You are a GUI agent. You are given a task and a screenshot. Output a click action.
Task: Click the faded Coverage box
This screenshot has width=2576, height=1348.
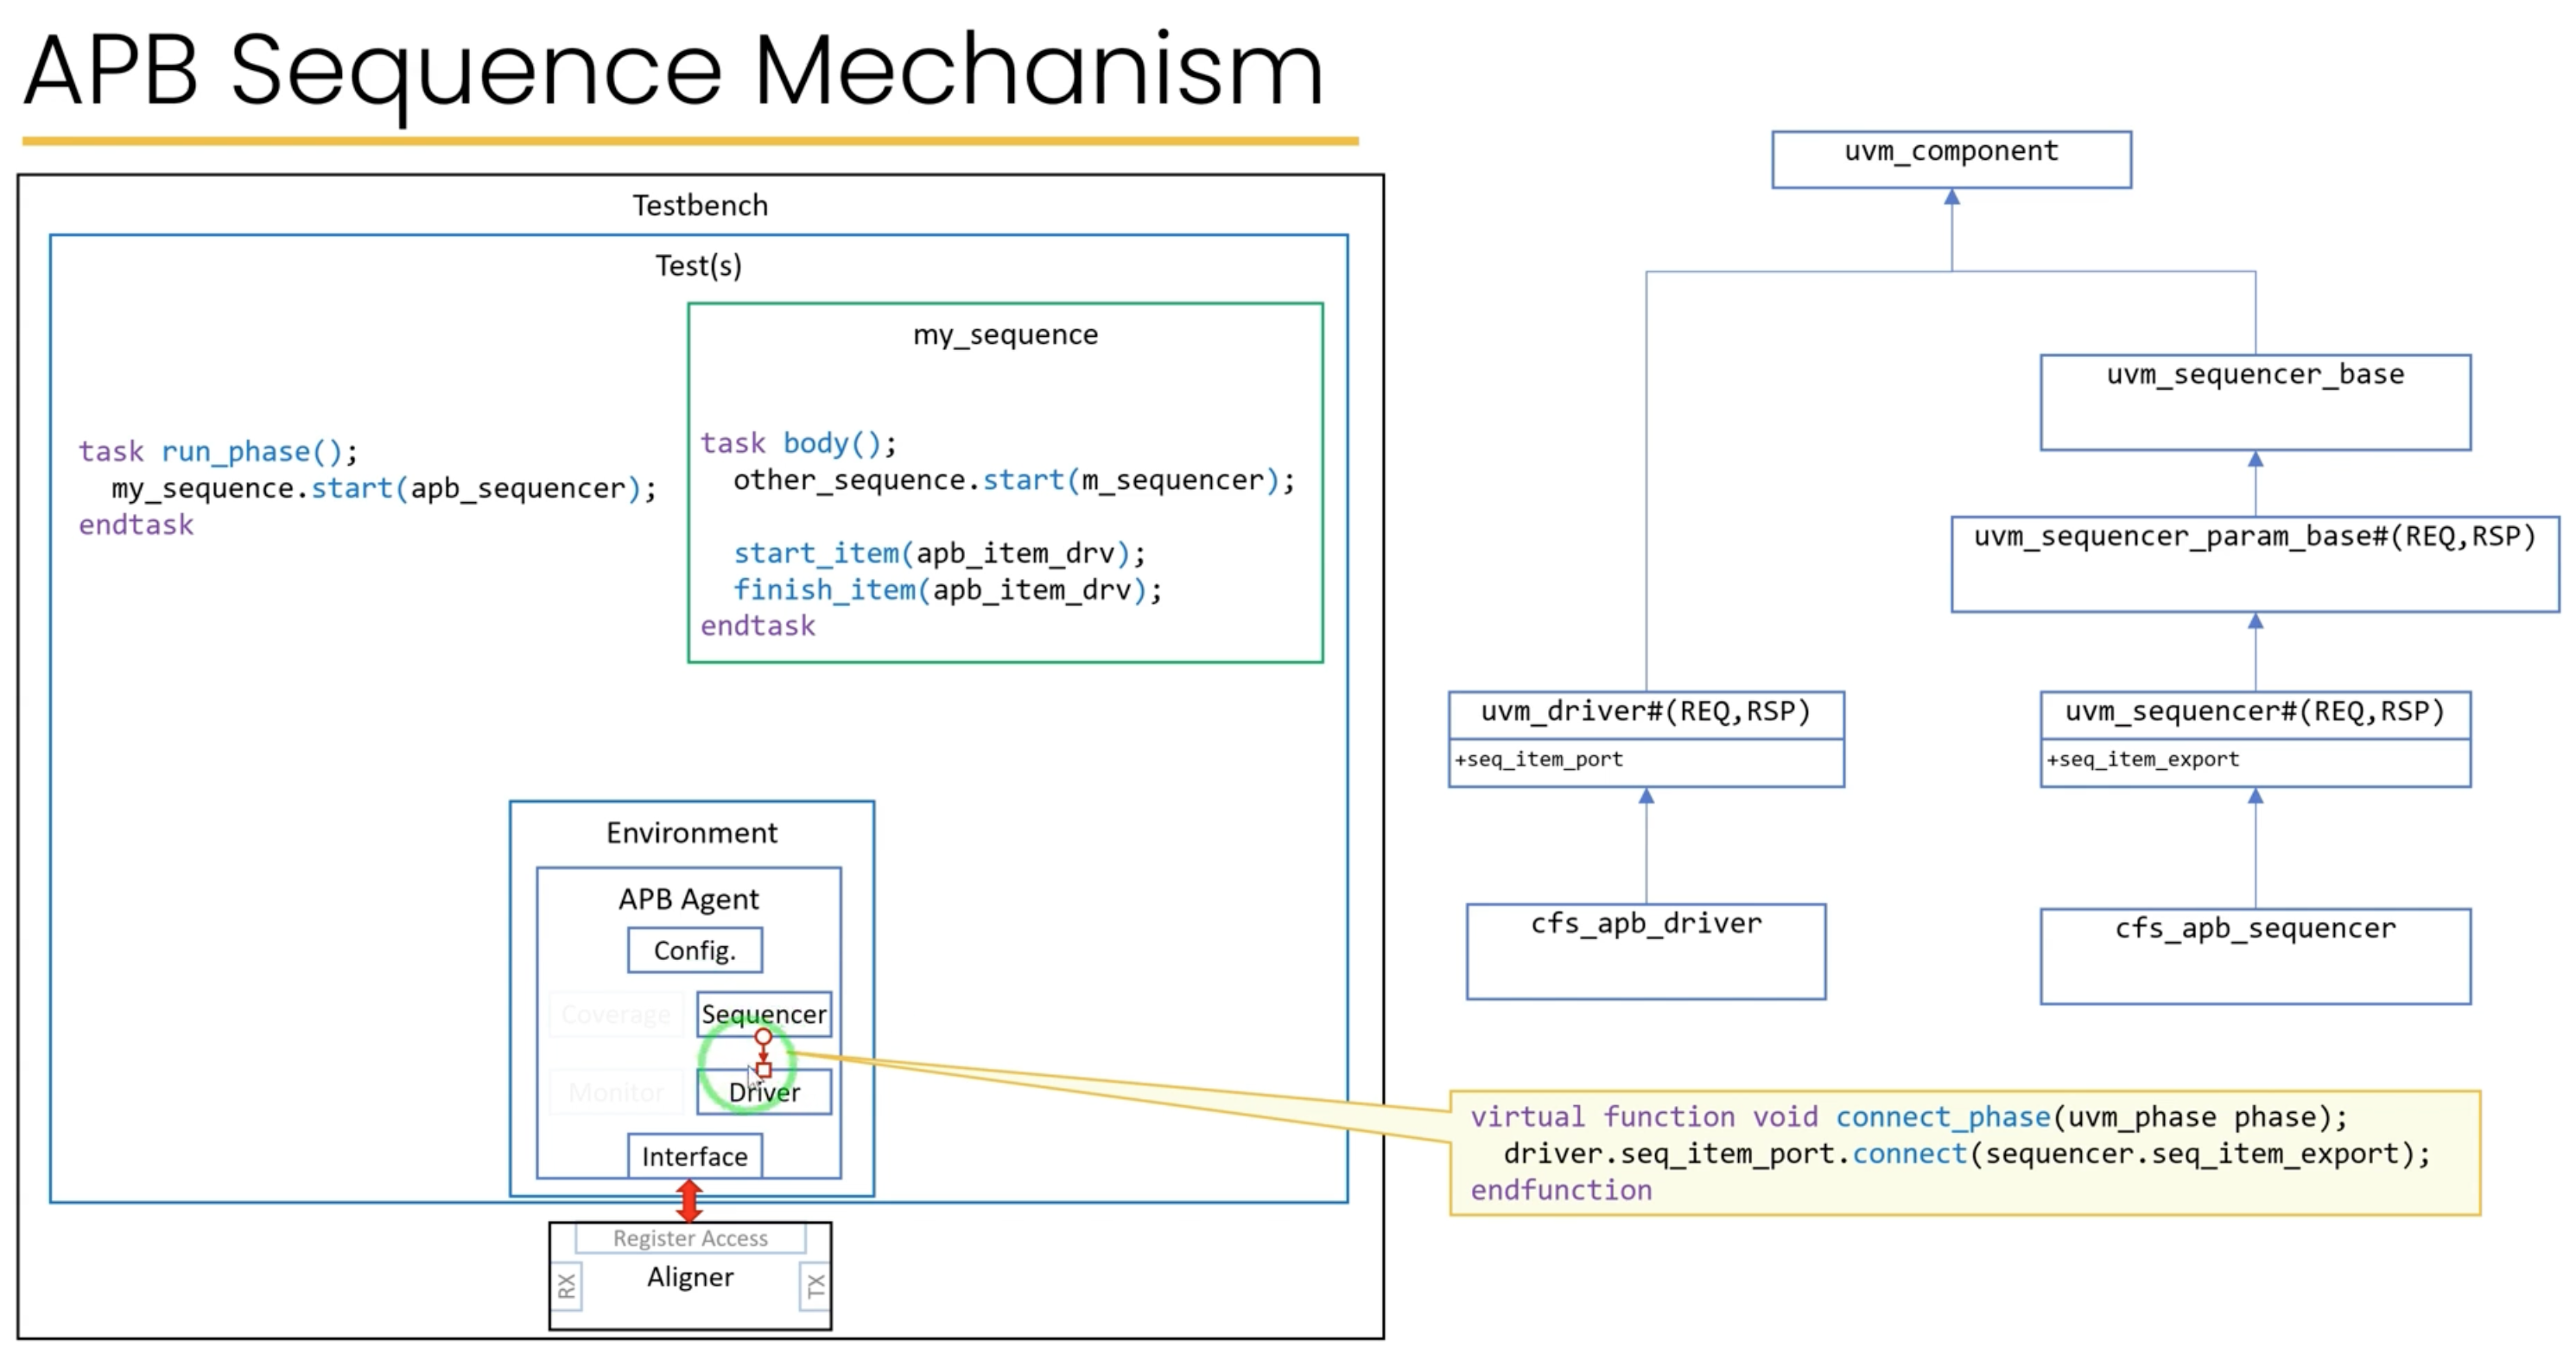coord(616,1014)
